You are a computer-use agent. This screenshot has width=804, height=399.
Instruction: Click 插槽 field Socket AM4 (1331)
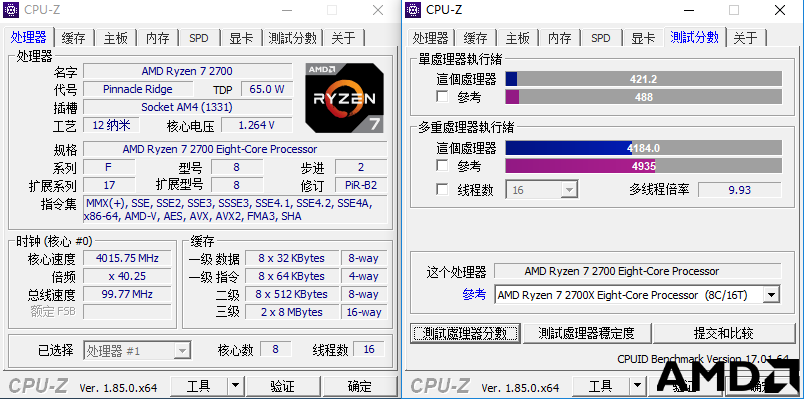coord(188,107)
